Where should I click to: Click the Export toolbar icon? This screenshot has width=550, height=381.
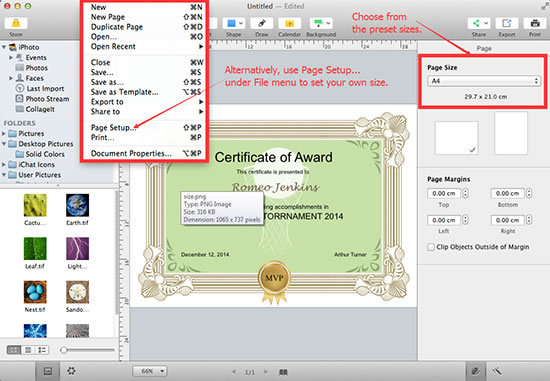click(507, 24)
